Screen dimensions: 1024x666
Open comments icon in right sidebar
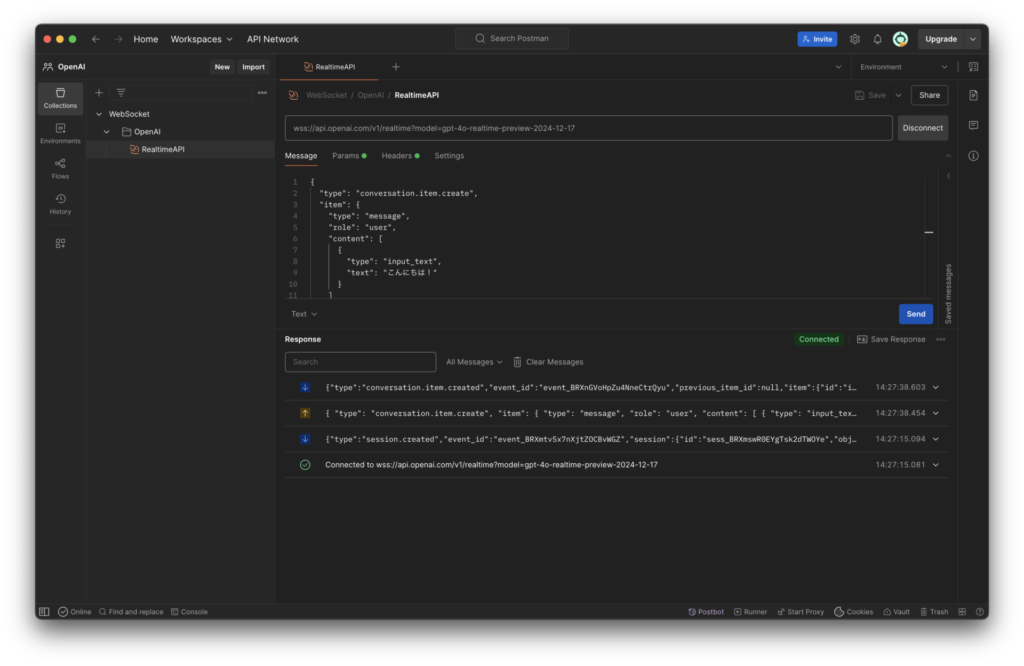click(973, 125)
